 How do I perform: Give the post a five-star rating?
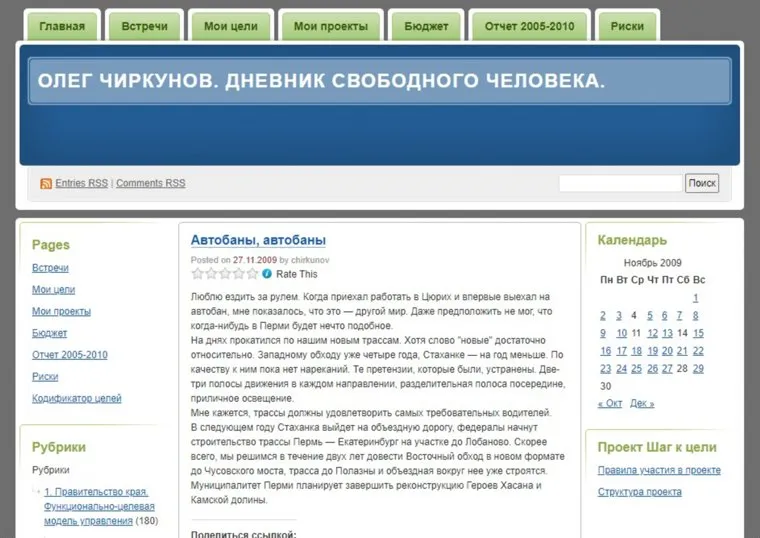[x=252, y=274]
